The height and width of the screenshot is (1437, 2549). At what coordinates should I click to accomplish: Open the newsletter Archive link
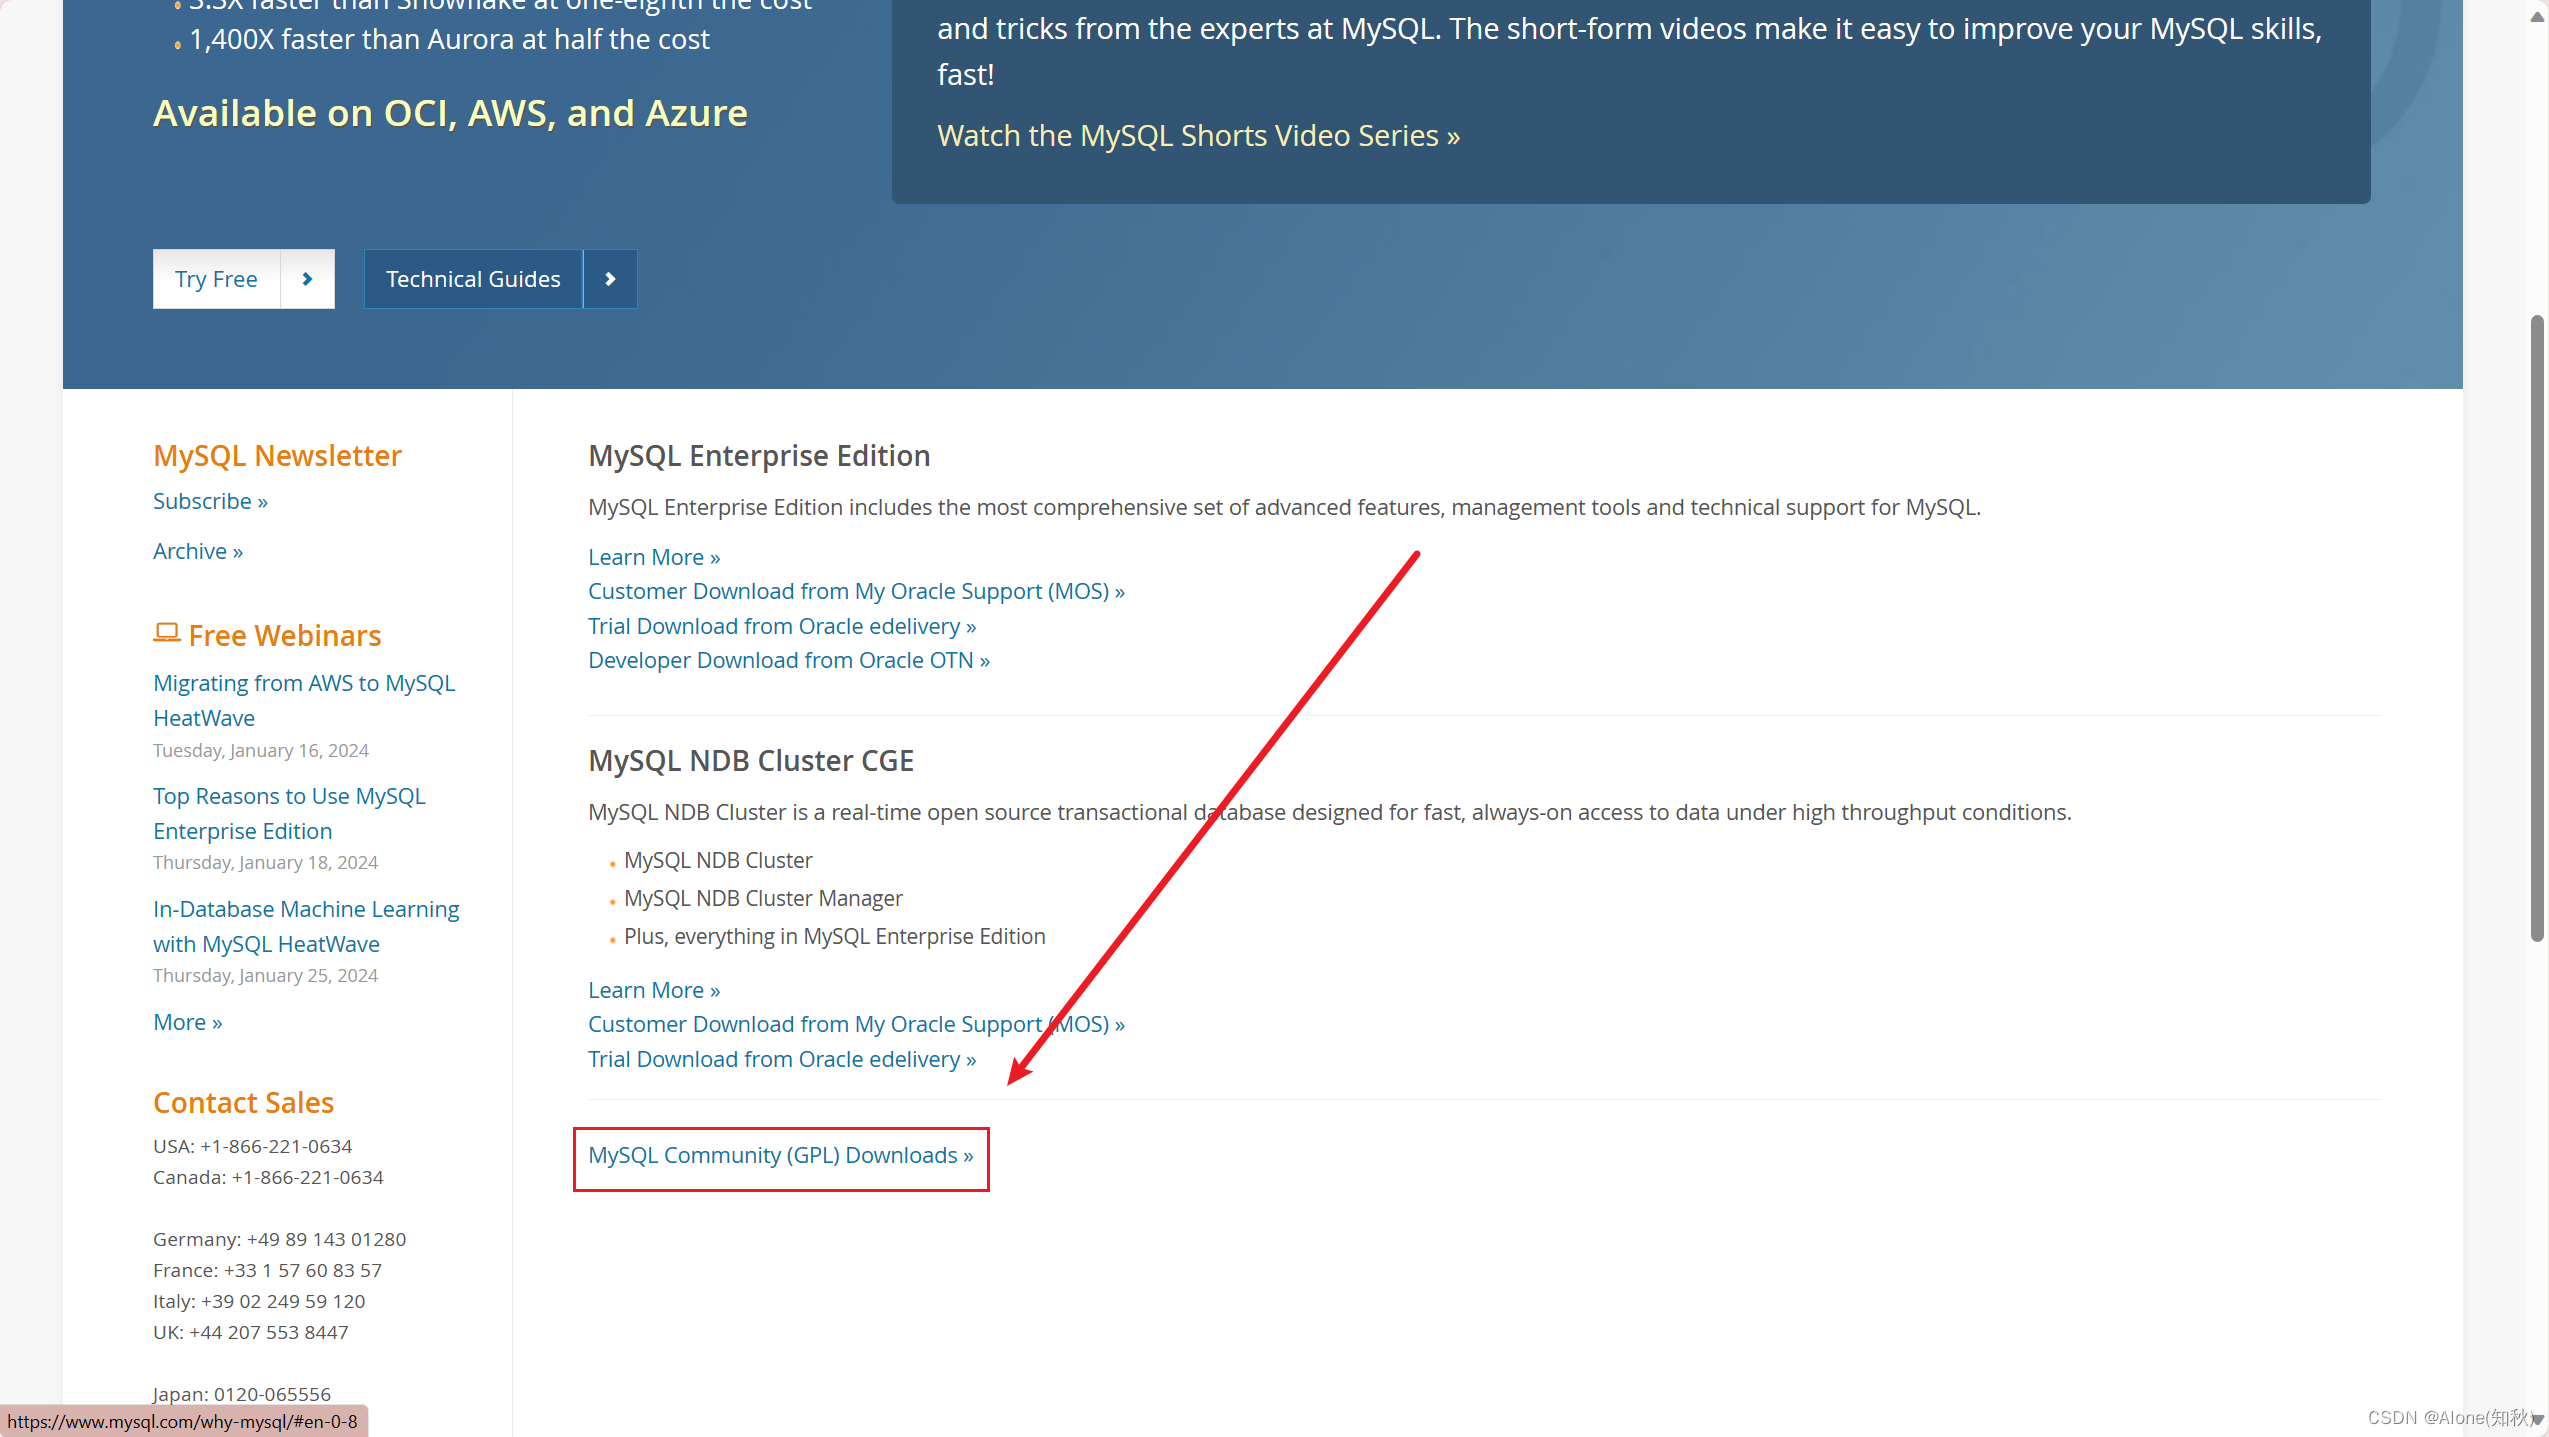coord(197,551)
